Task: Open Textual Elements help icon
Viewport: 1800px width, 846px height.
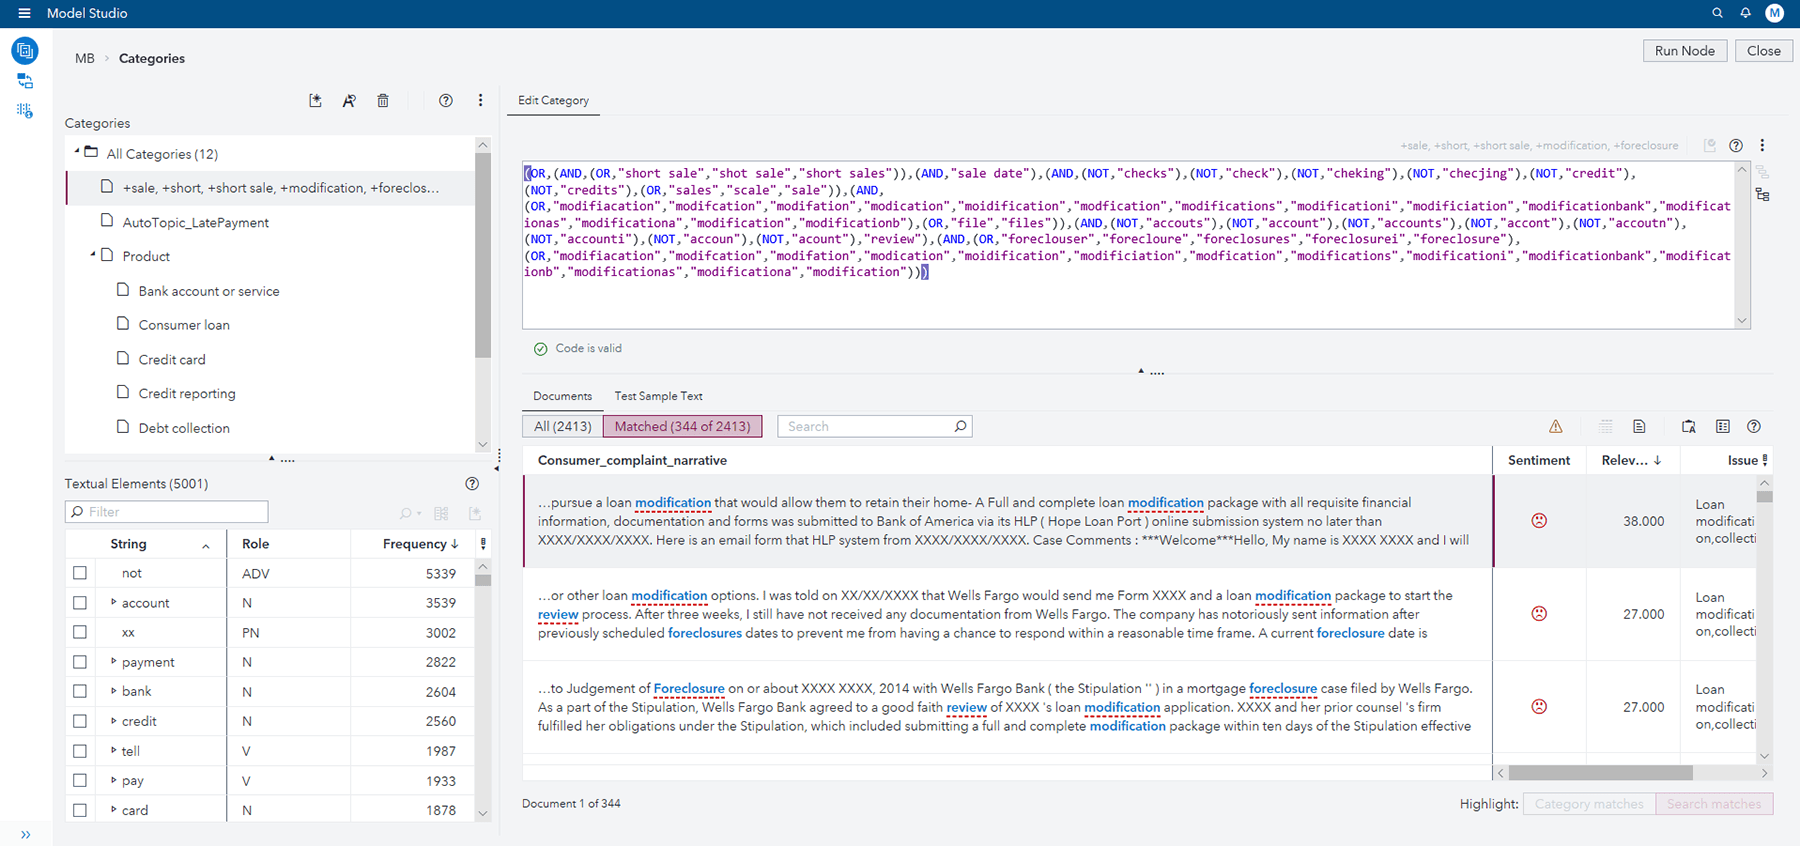Action: (x=472, y=484)
